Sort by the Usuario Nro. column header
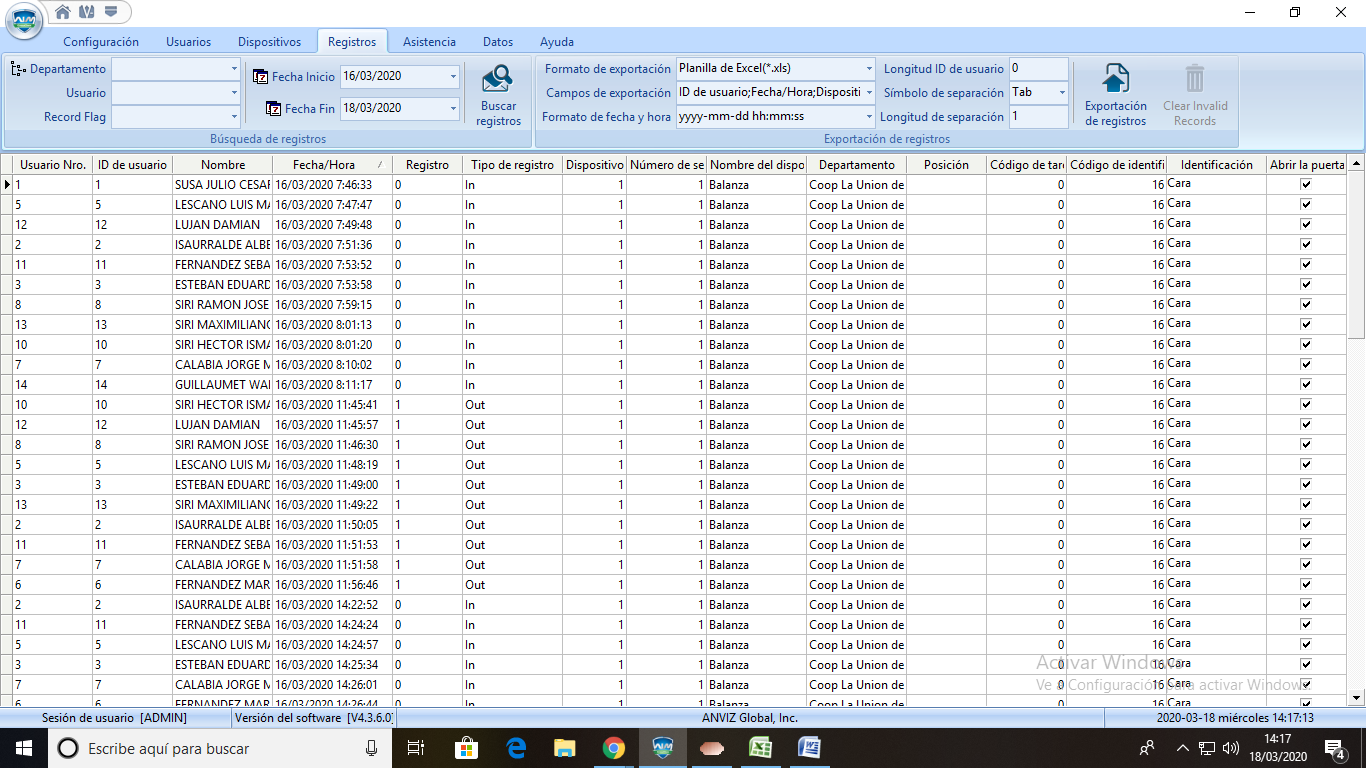The height and width of the screenshot is (768, 1366). point(53,165)
